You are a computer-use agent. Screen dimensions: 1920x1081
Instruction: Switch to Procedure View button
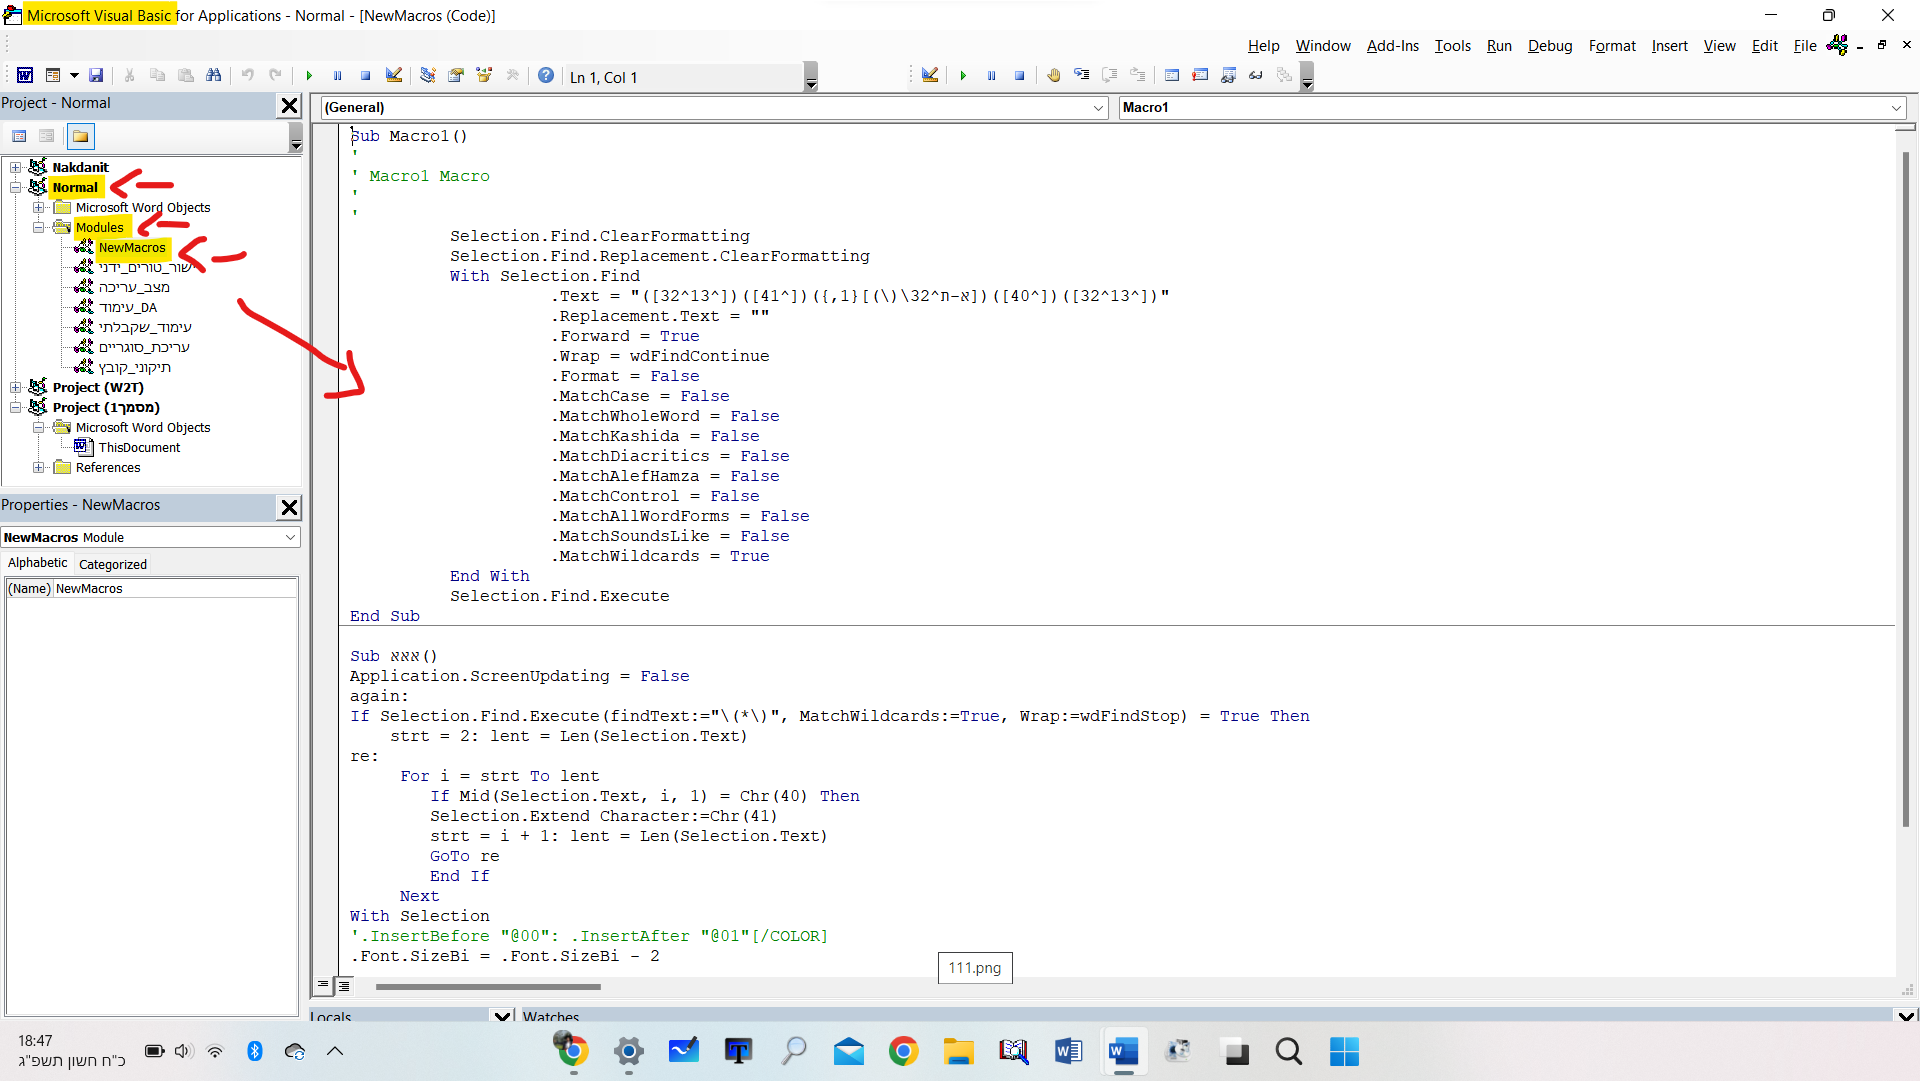point(323,986)
